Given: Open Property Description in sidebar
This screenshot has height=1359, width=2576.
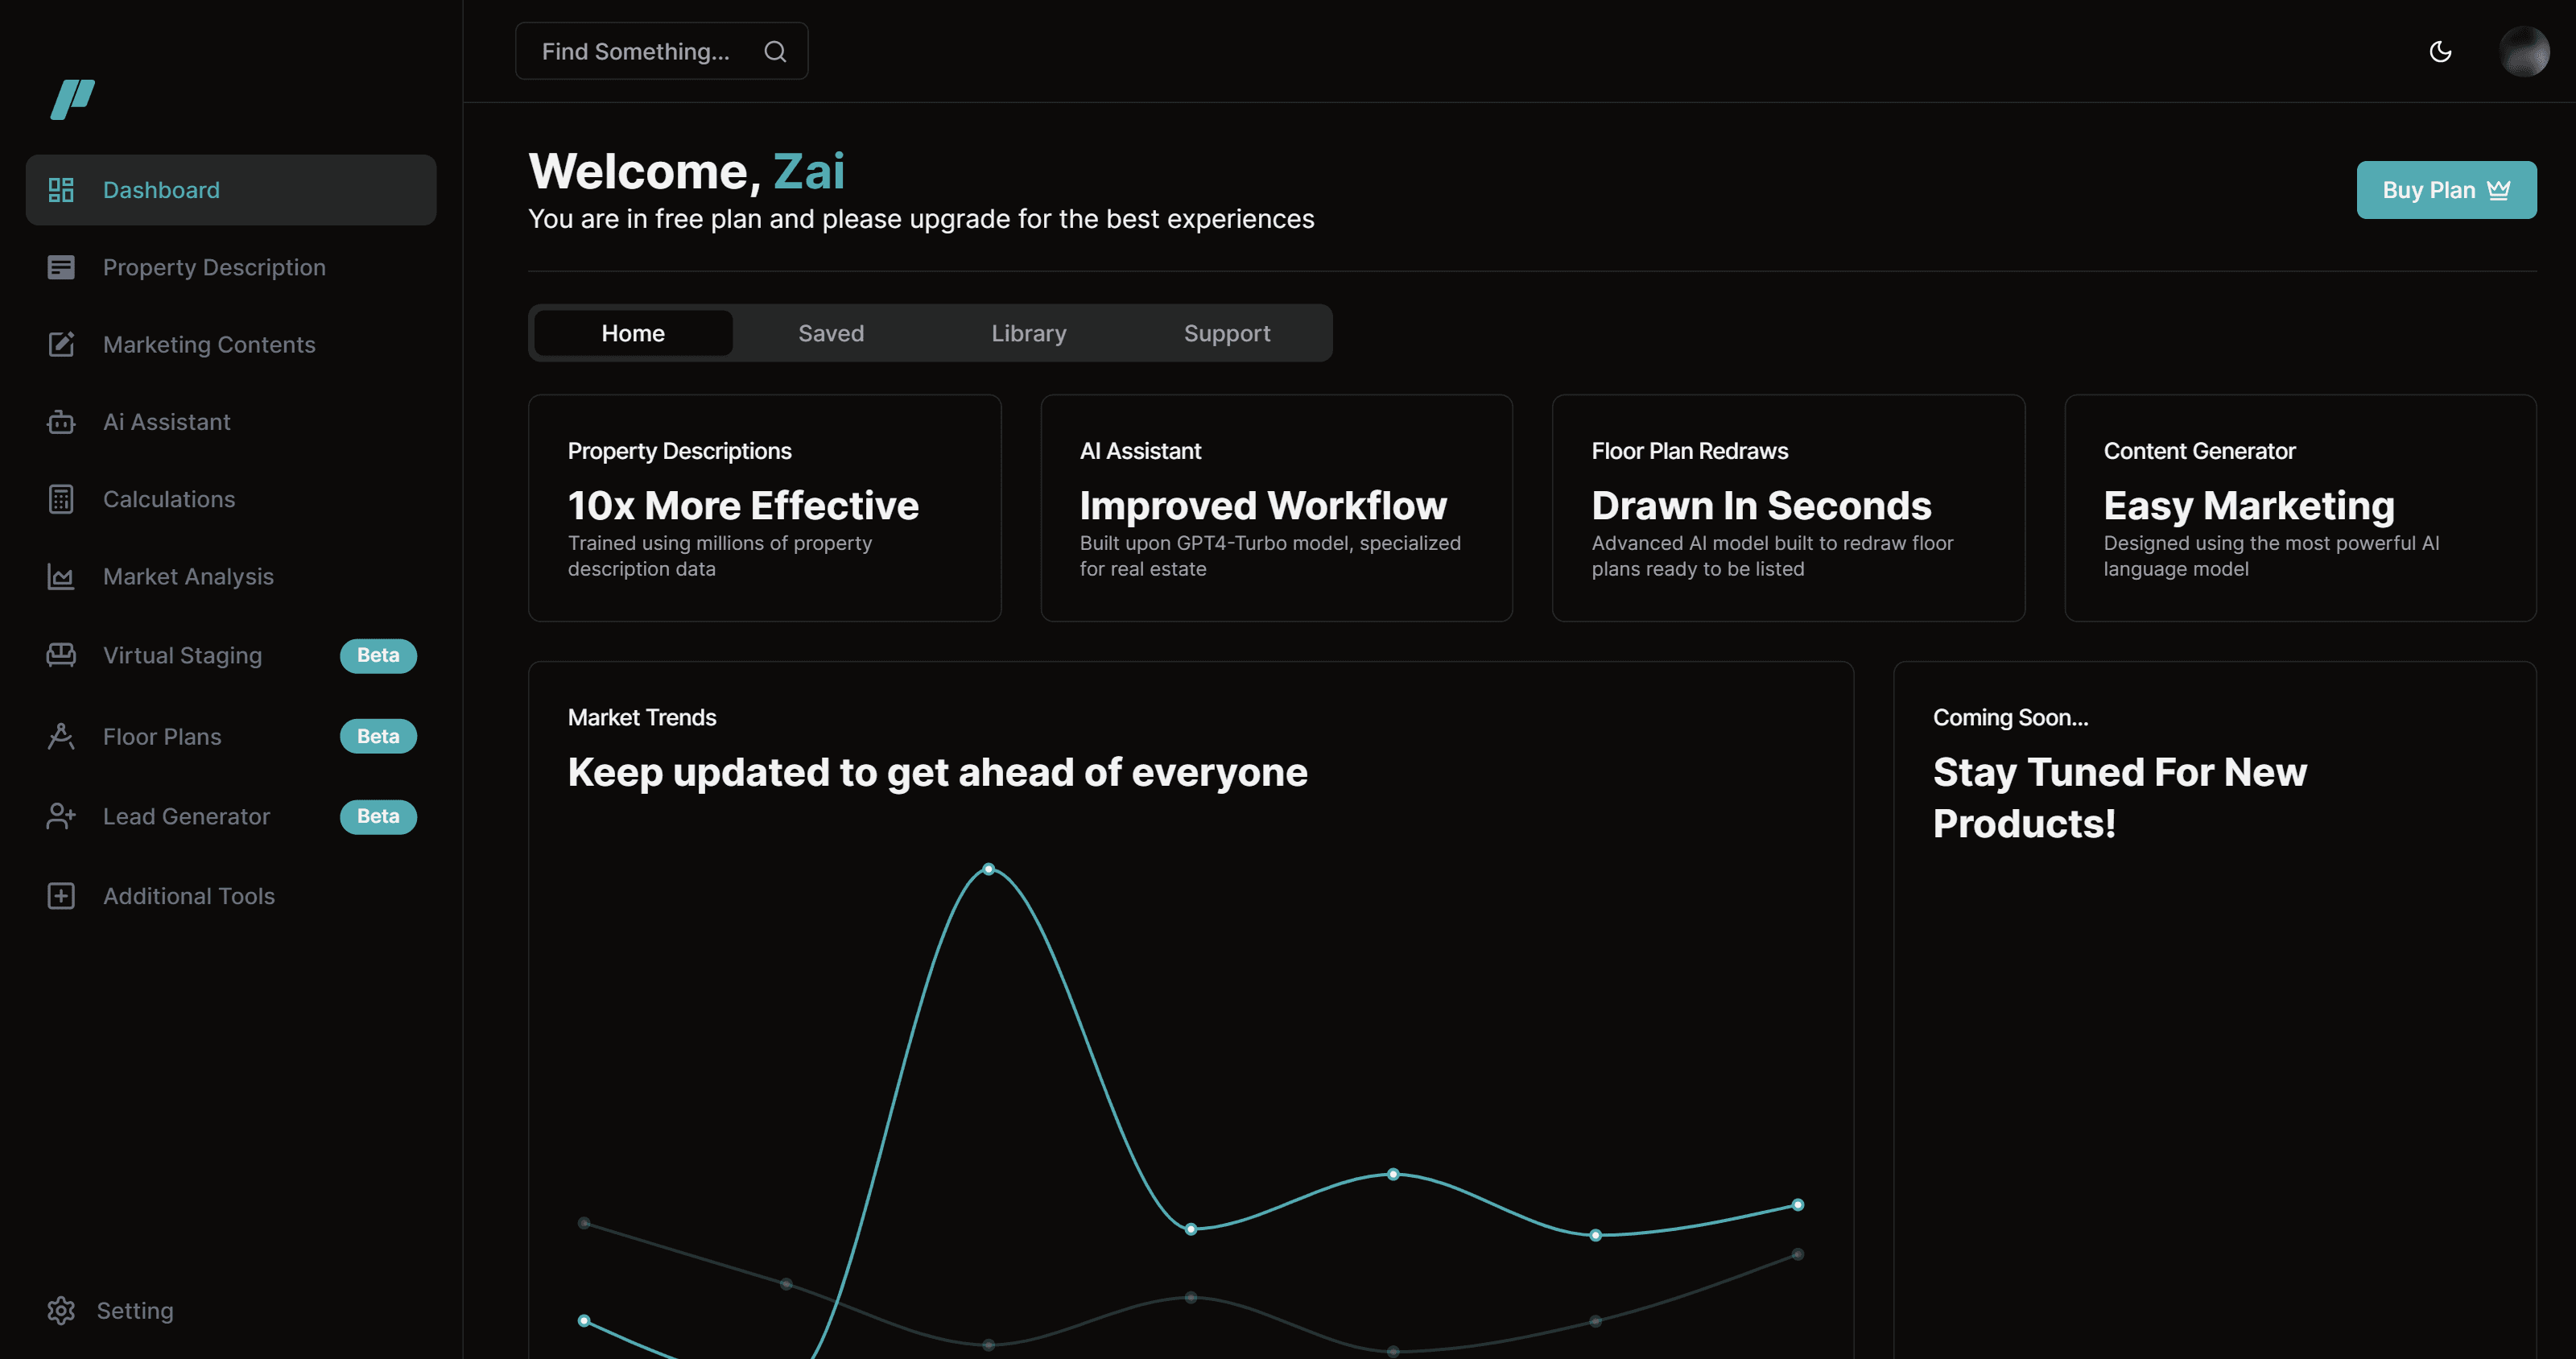Looking at the screenshot, I should coord(214,267).
